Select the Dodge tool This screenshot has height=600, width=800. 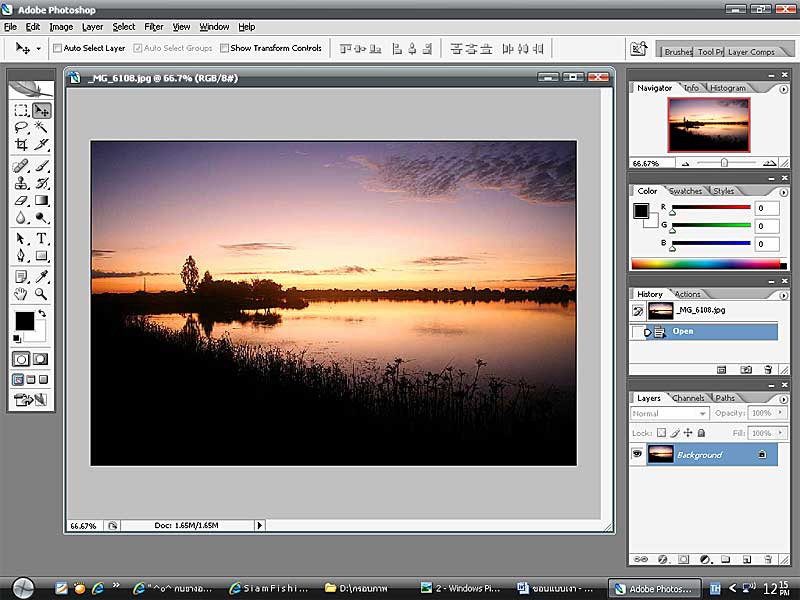pyautogui.click(x=41, y=218)
